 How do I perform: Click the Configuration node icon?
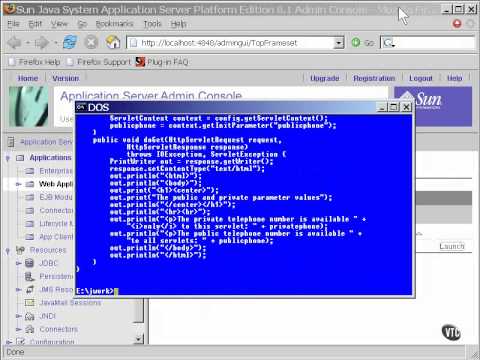pos(20,342)
